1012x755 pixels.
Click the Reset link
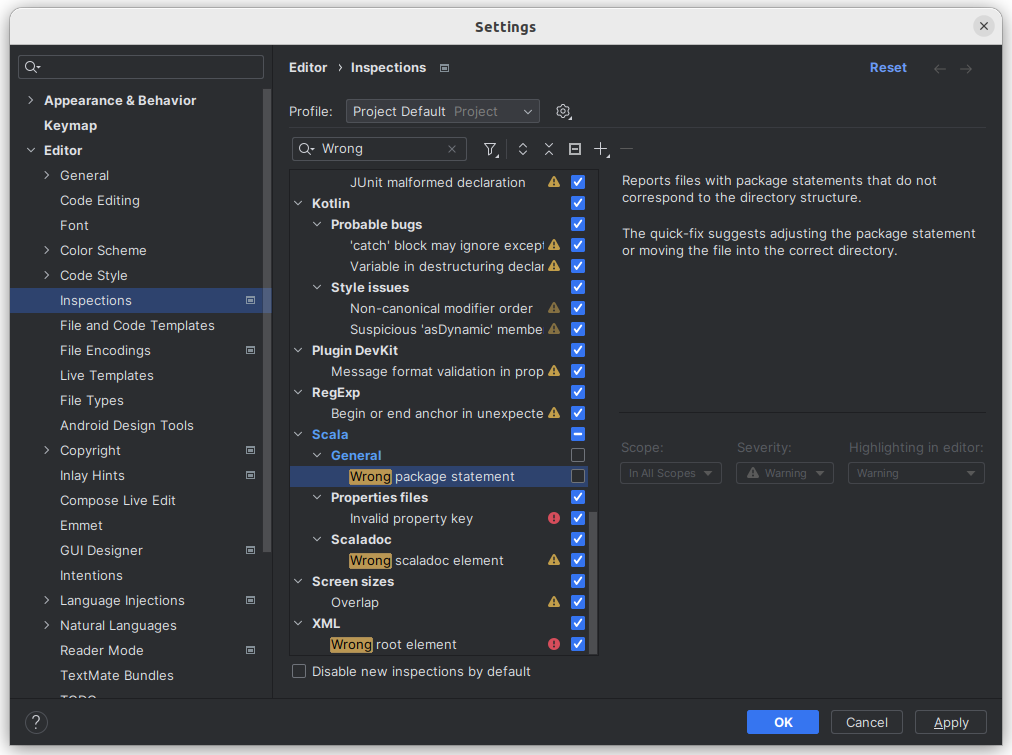click(888, 68)
